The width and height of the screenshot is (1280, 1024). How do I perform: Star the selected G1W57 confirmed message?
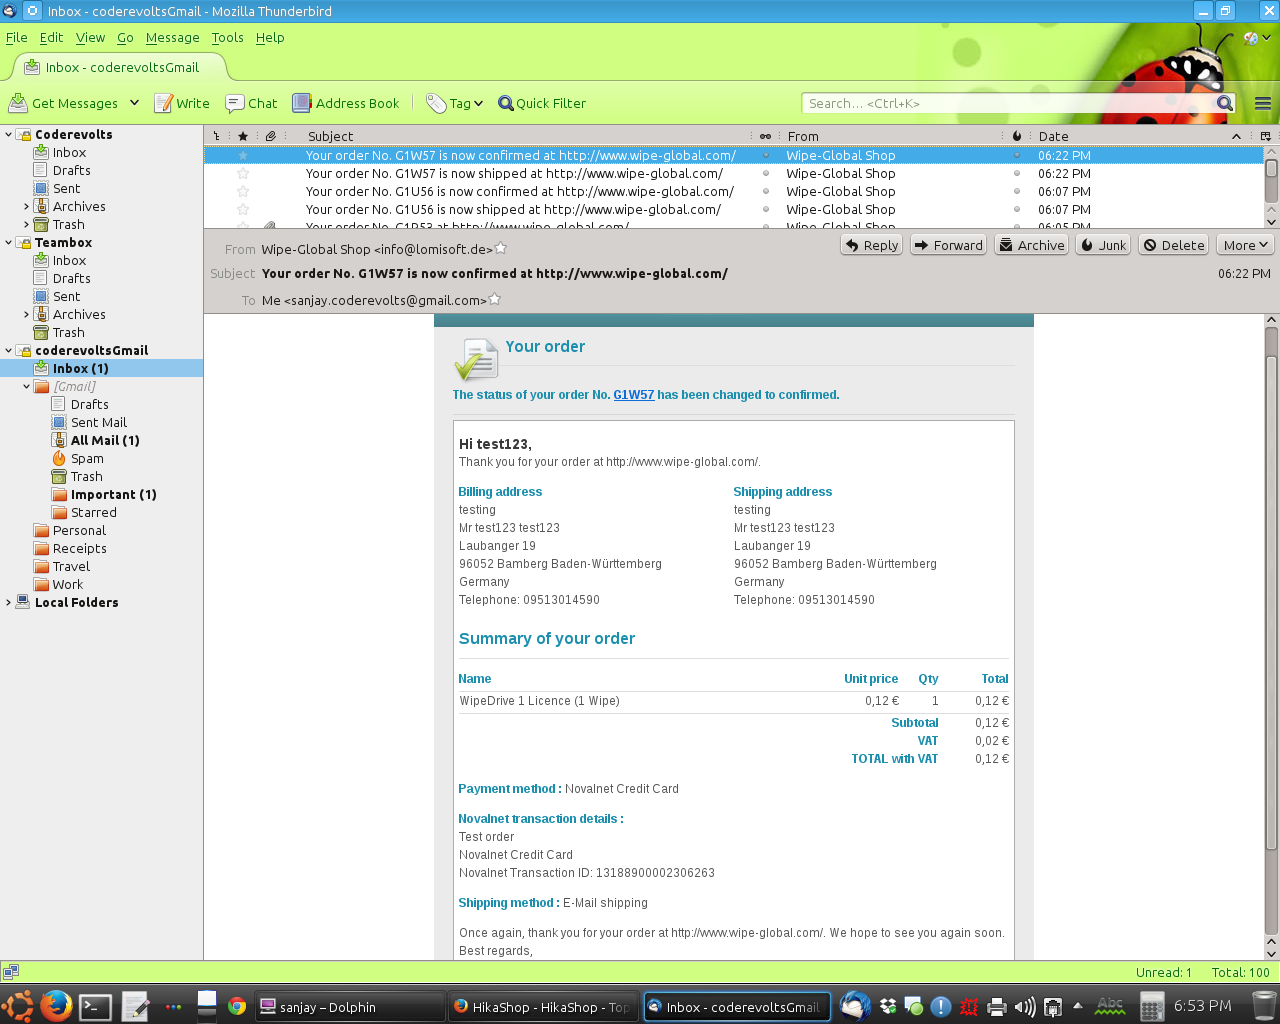coord(243,156)
